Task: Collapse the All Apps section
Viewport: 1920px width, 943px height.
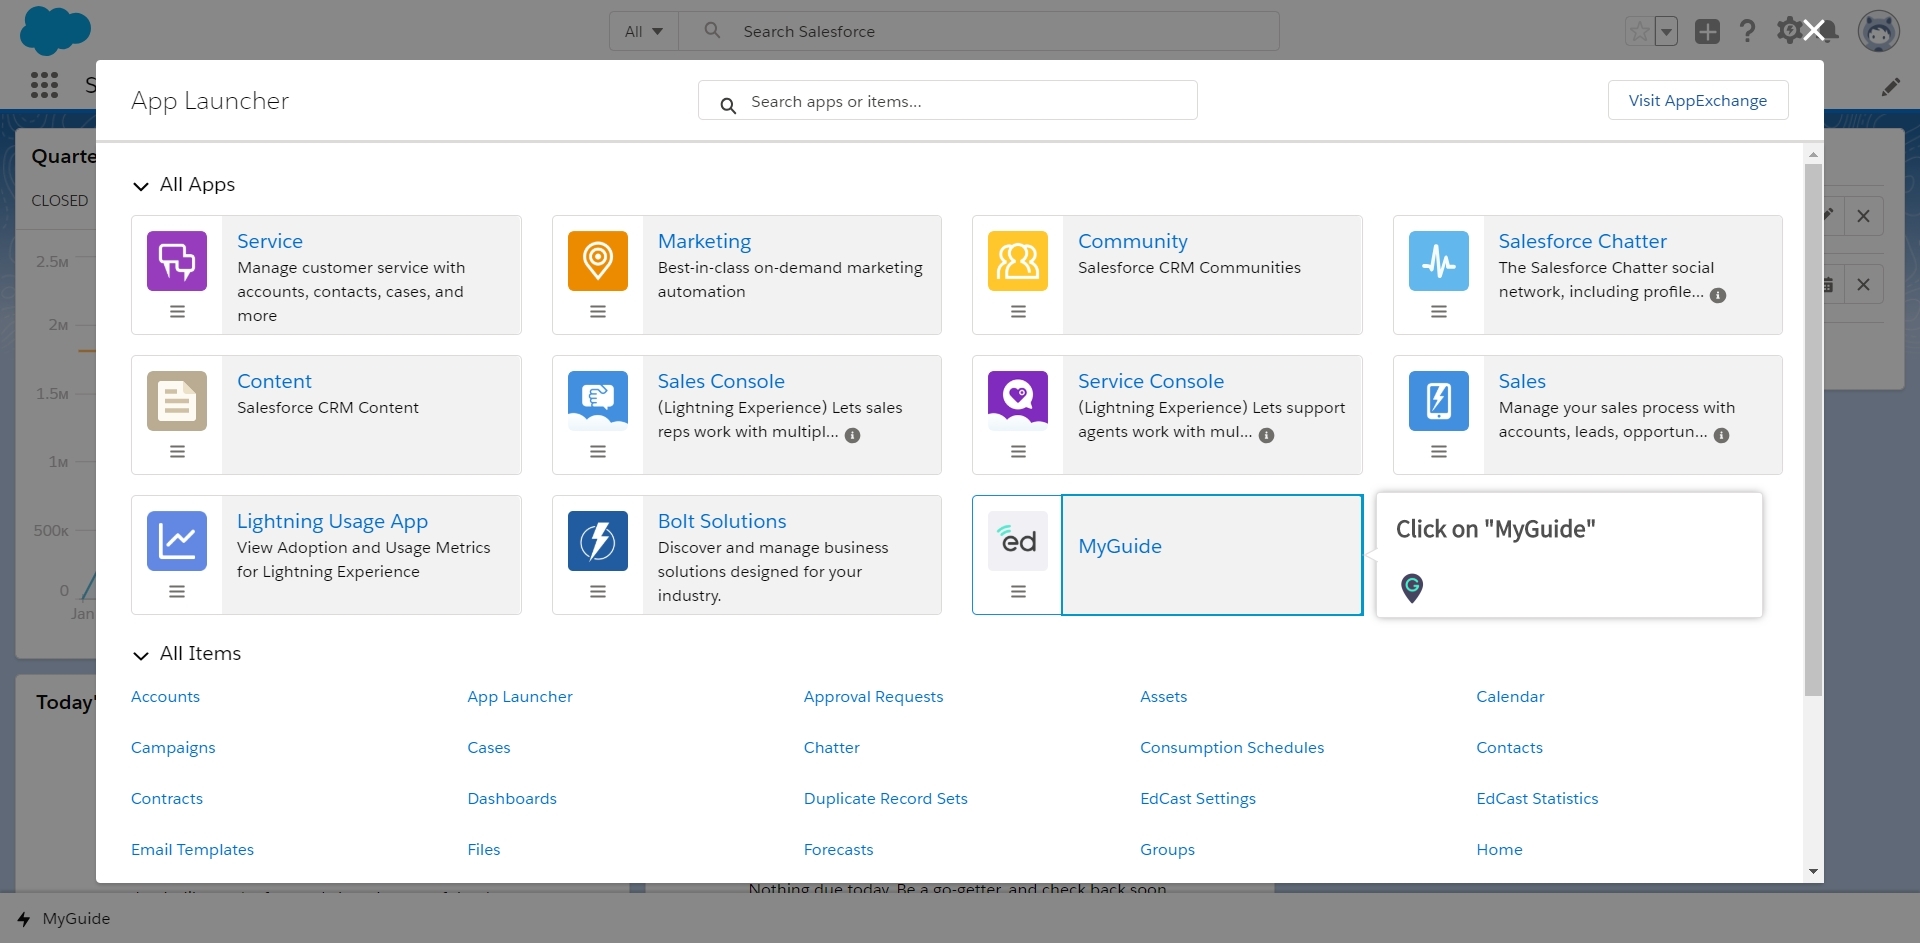Action: click(x=141, y=186)
